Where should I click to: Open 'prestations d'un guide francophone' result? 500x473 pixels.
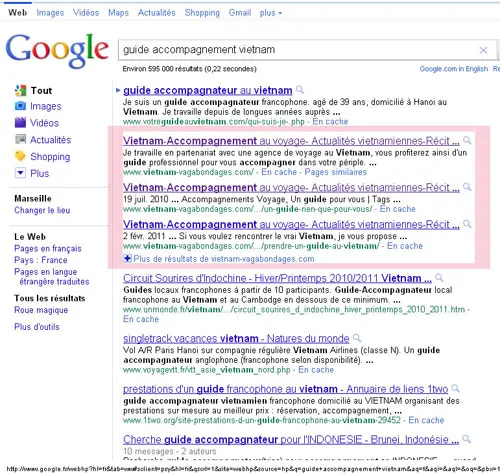(x=285, y=389)
